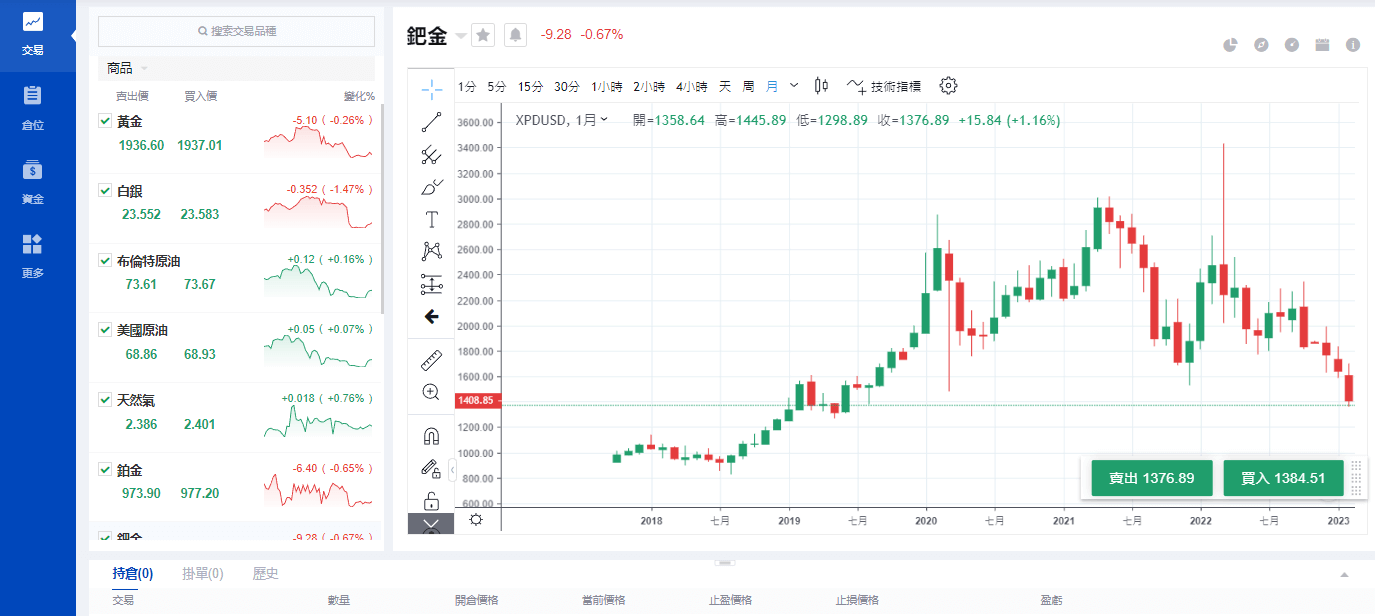Expand the 商品 category dropdown
Screen dimensions: 1375x616
coord(144,69)
